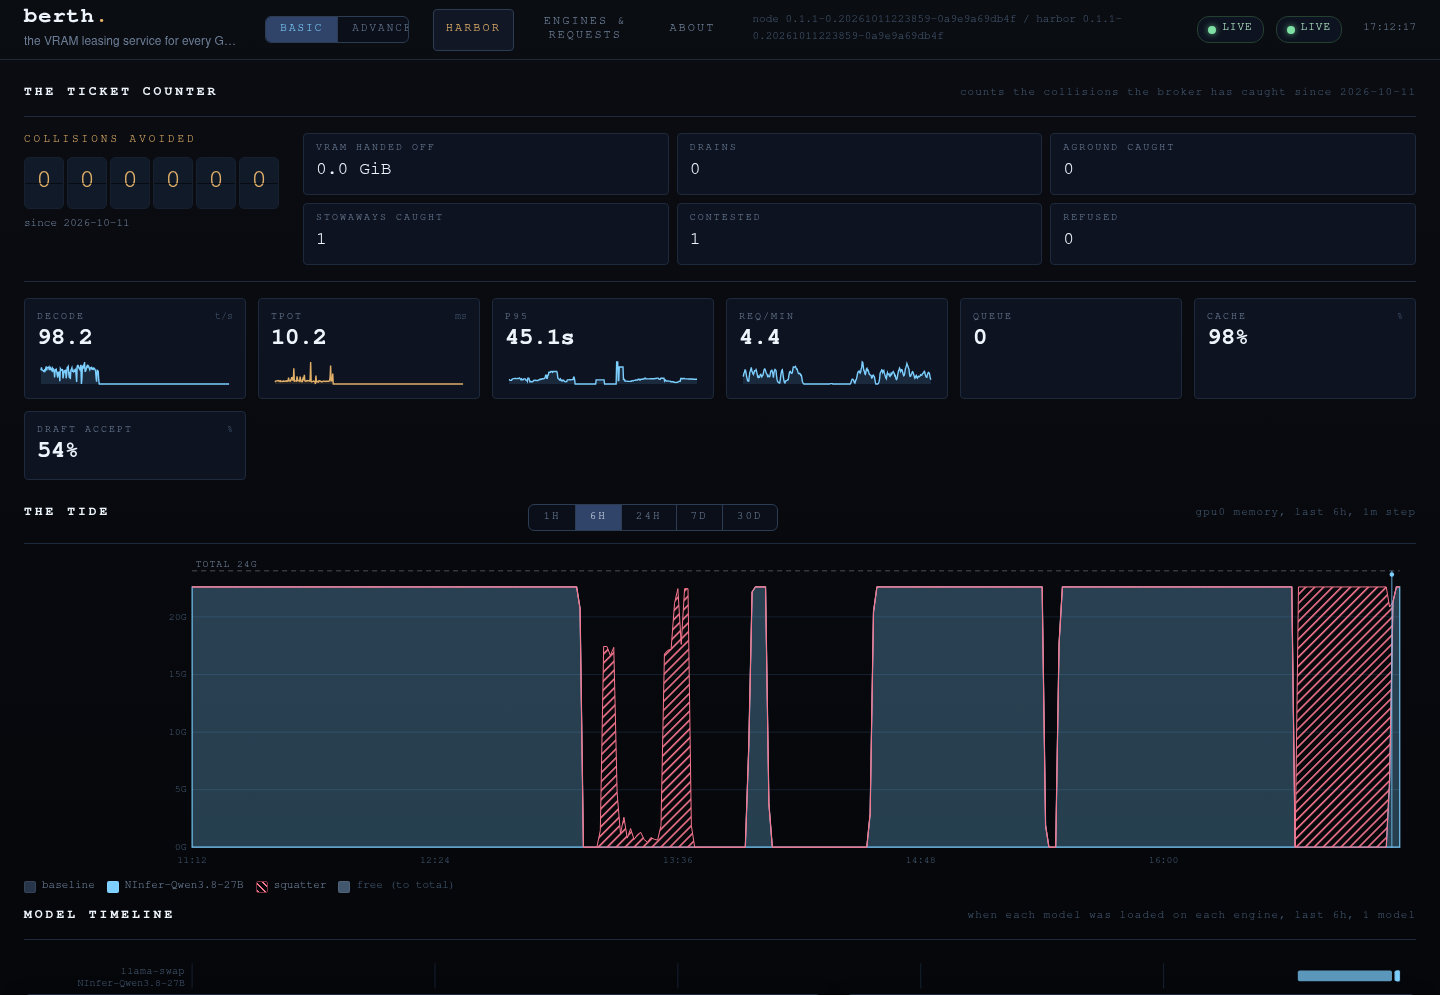Click the Req/Min sparkline chart

click(837, 373)
